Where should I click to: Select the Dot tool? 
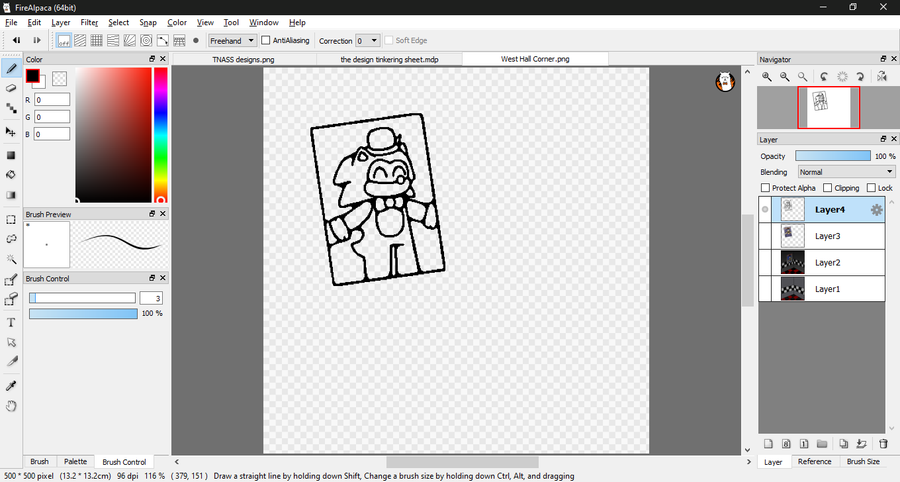pyautogui.click(x=11, y=108)
